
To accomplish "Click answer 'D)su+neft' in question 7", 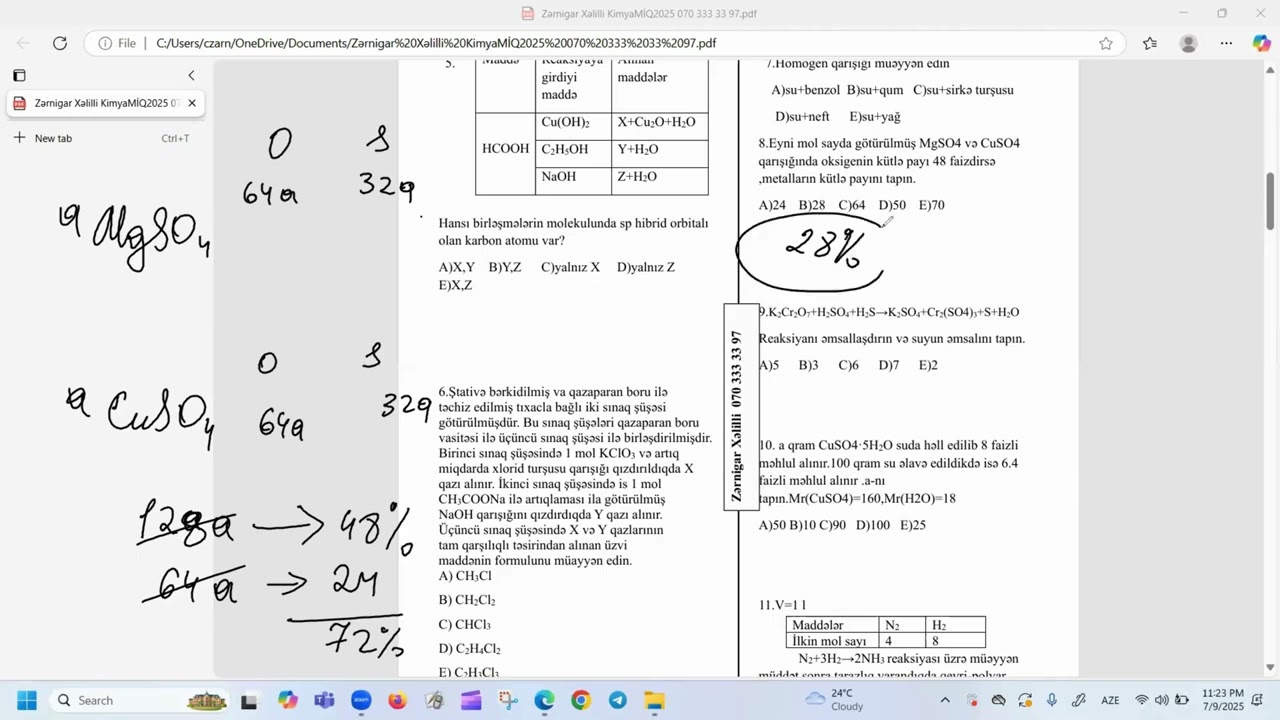I will click(802, 117).
